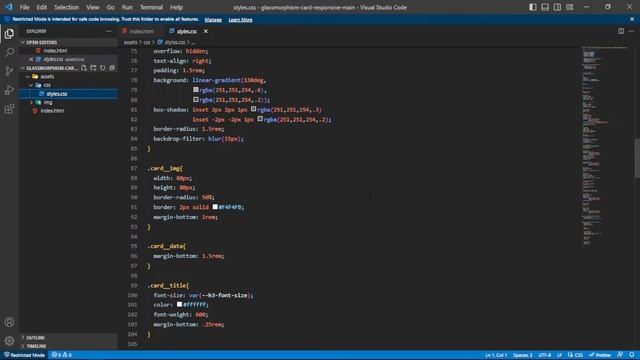Click the VS Code logo icon
The image size is (640, 360).
pos(9,7)
